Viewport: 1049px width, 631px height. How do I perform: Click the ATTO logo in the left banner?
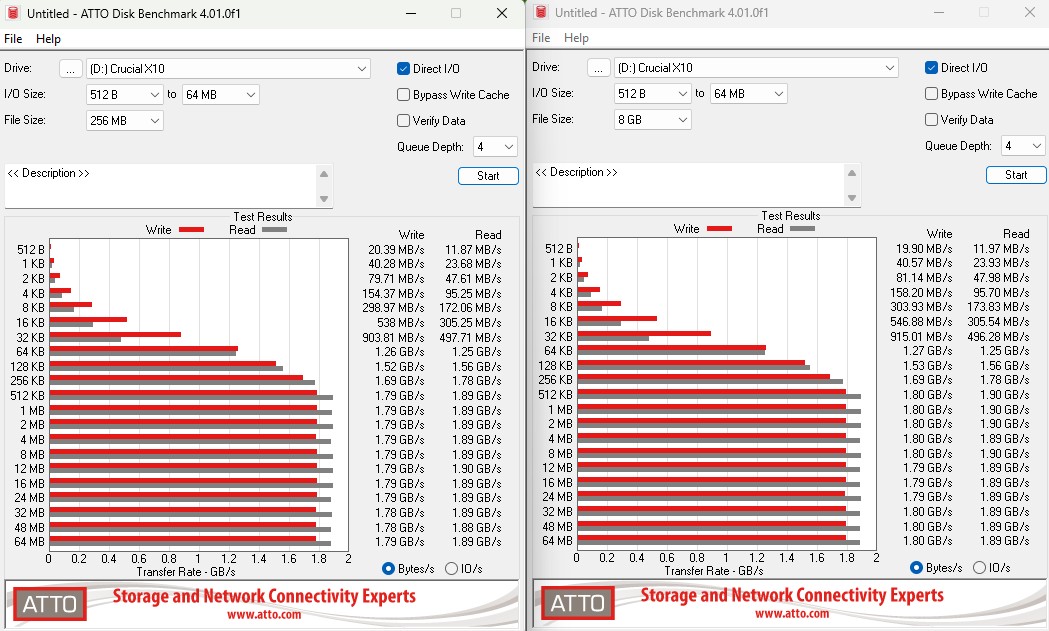coord(50,604)
